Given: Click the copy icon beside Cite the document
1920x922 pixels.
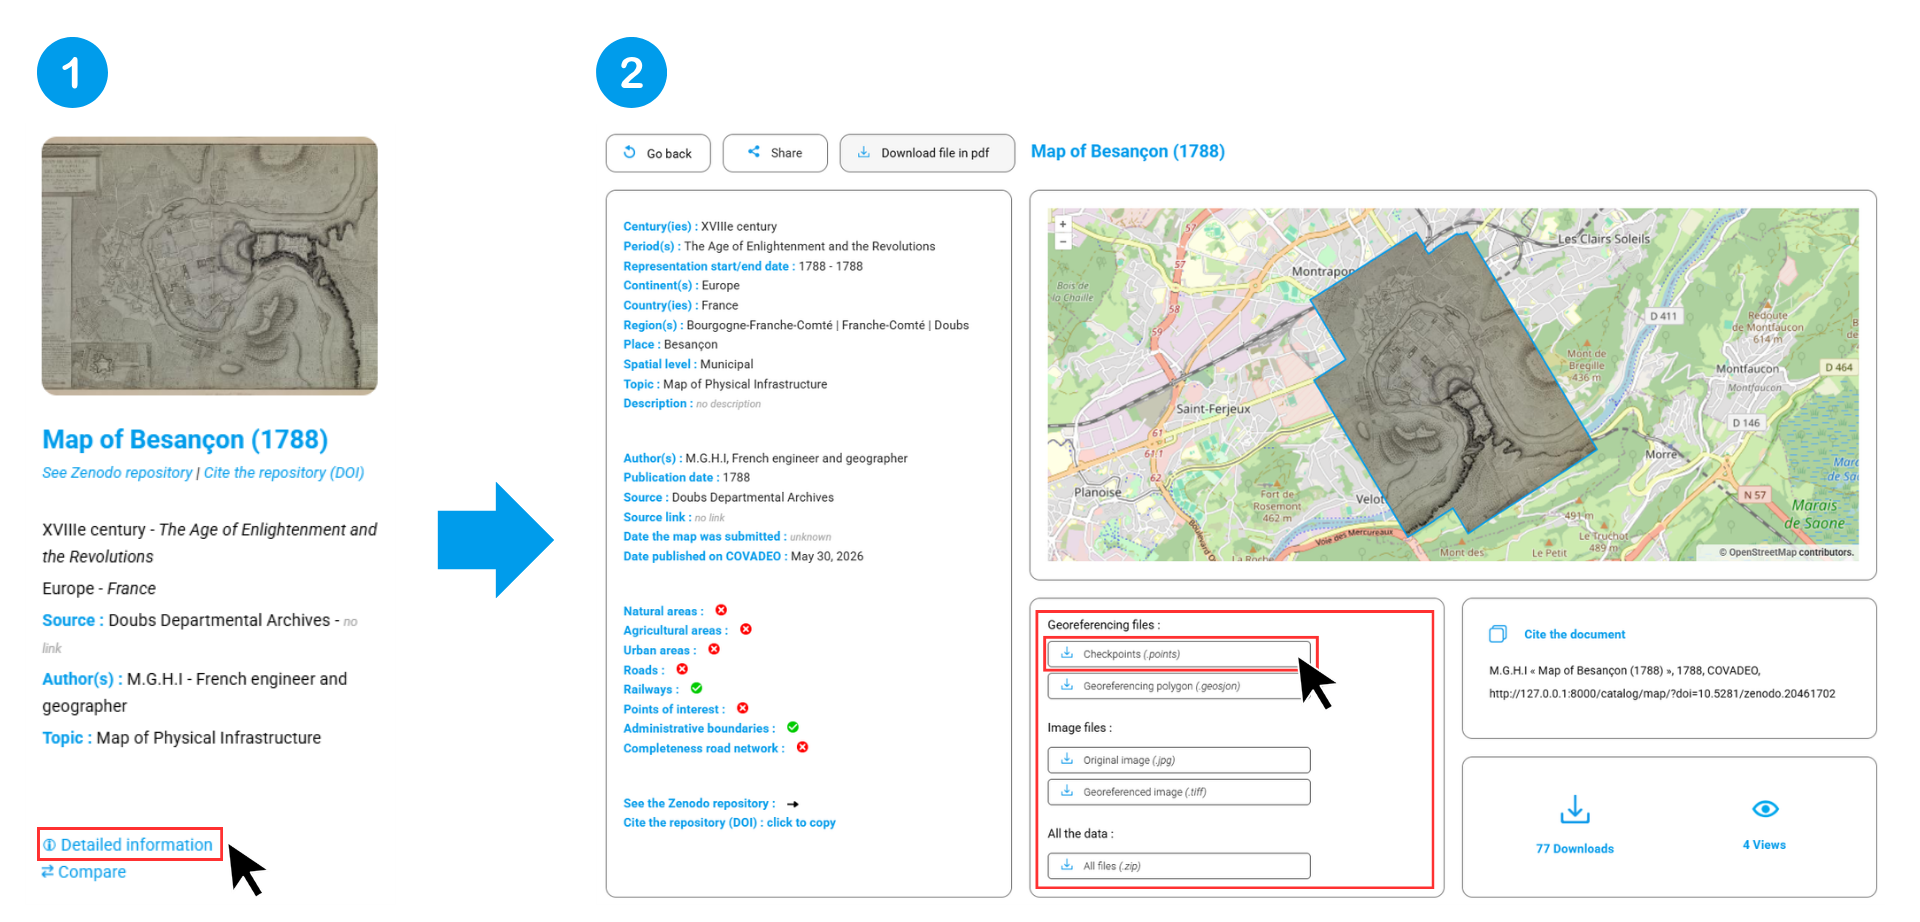Looking at the screenshot, I should click(x=1498, y=634).
